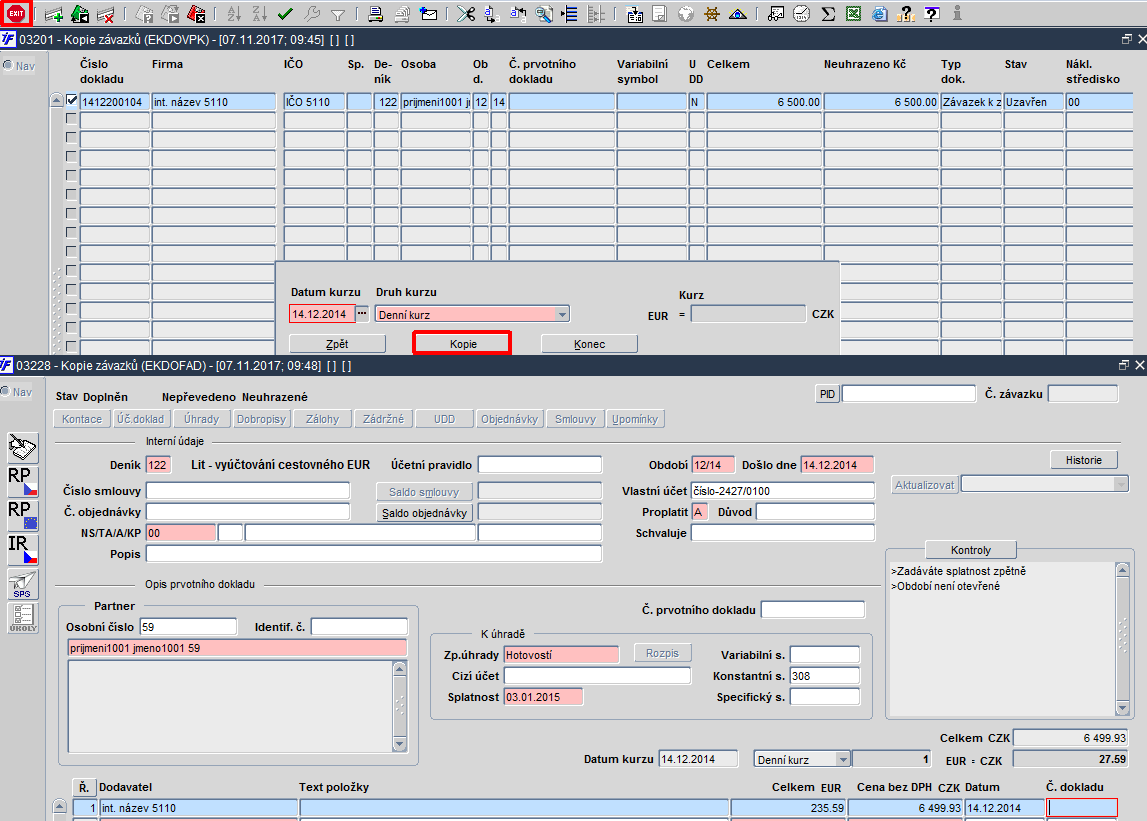Click the Popis input field
Image resolution: width=1147 pixels, height=821 pixels.
pos(374,554)
